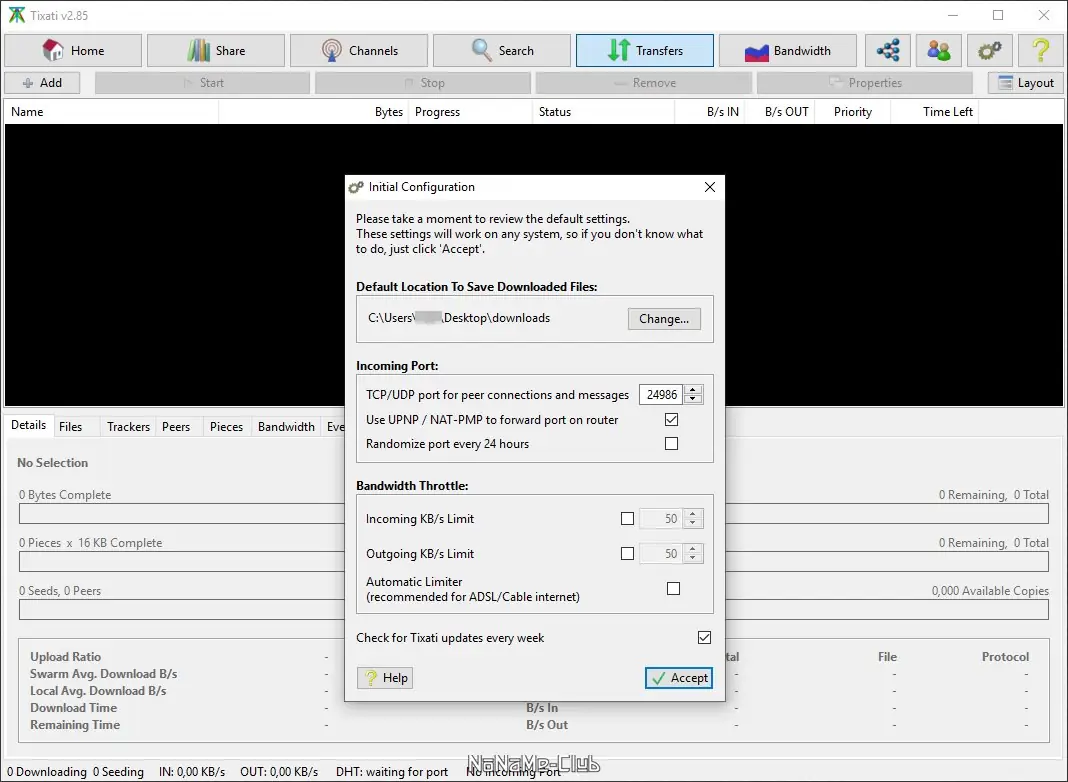The width and height of the screenshot is (1068, 782).
Task: Open the Share section
Action: click(x=216, y=50)
